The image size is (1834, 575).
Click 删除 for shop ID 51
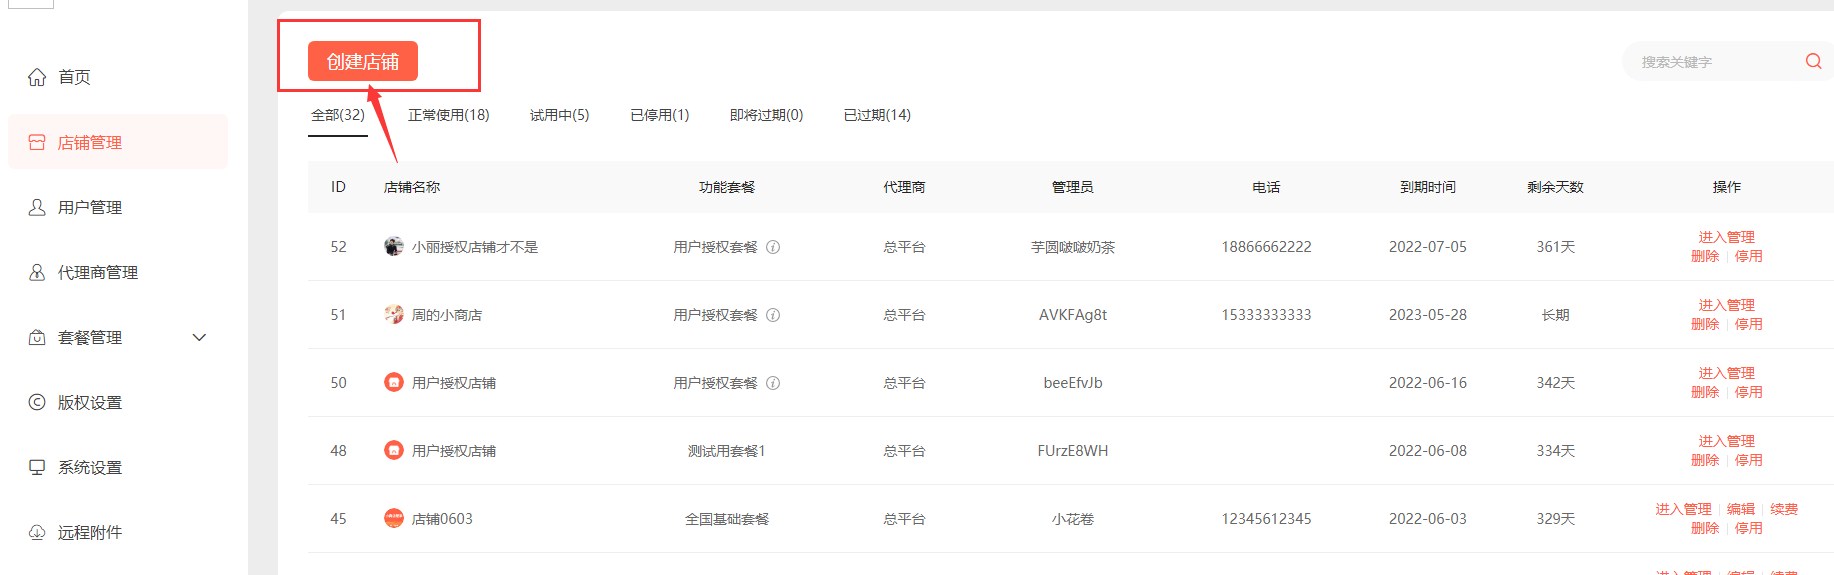1705,324
